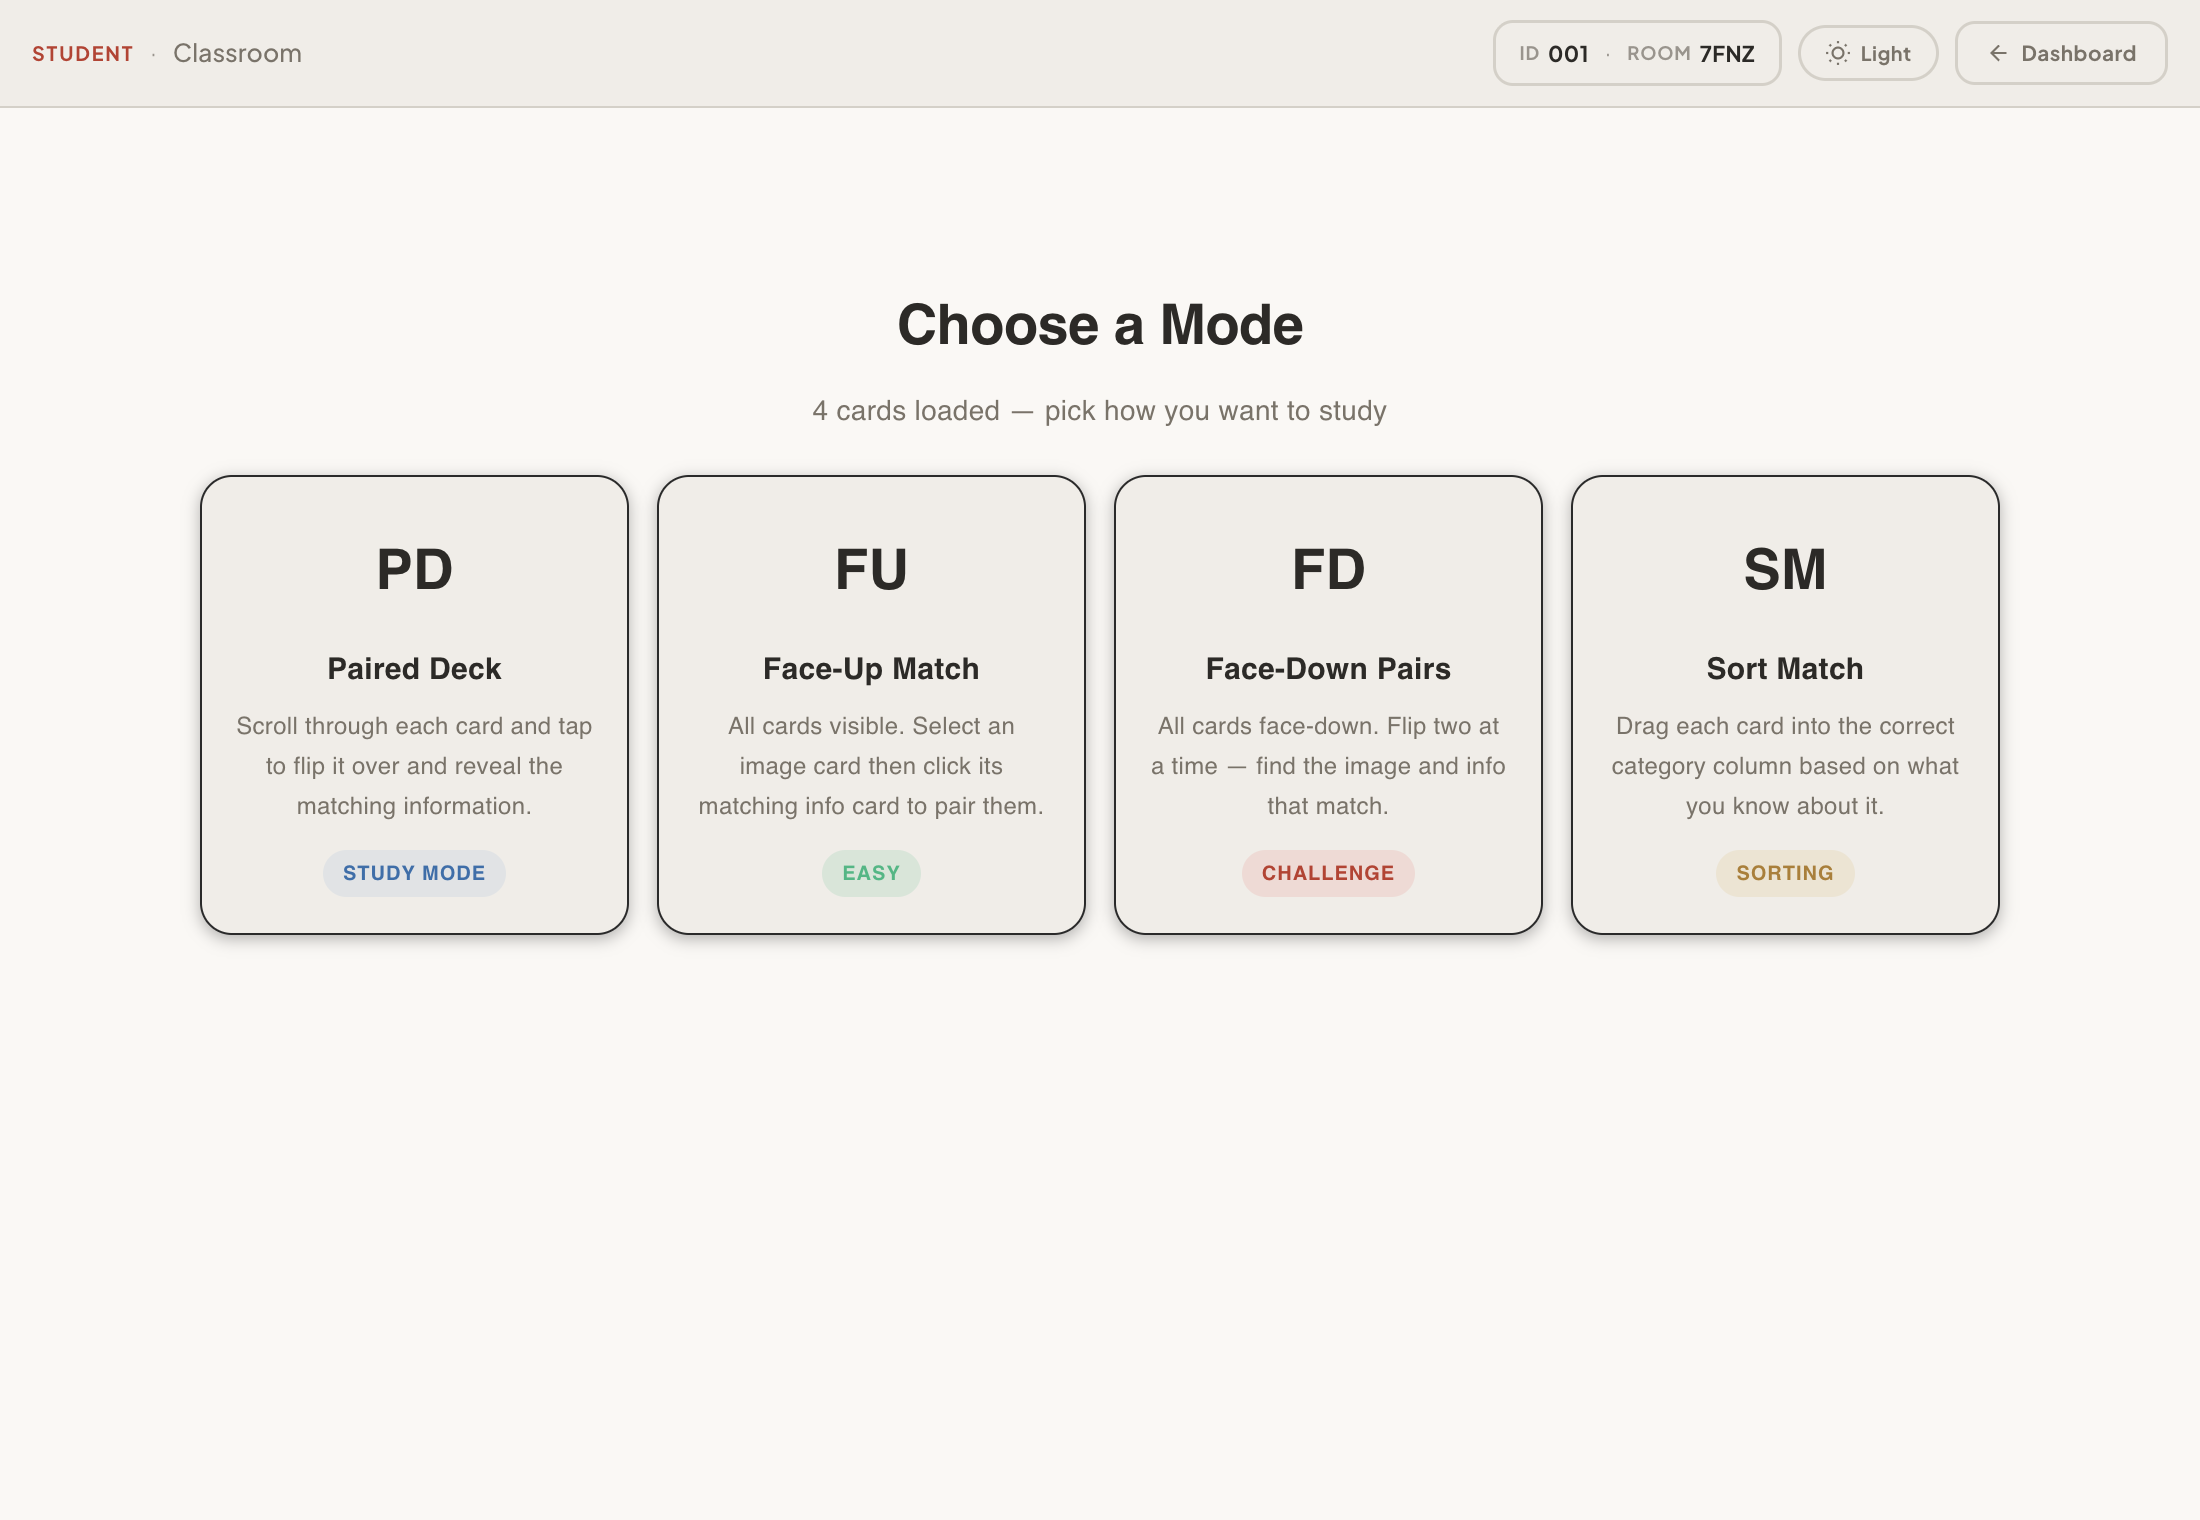Image resolution: width=2200 pixels, height=1520 pixels.
Task: Click the STUDENT label in header
Action: [83, 54]
